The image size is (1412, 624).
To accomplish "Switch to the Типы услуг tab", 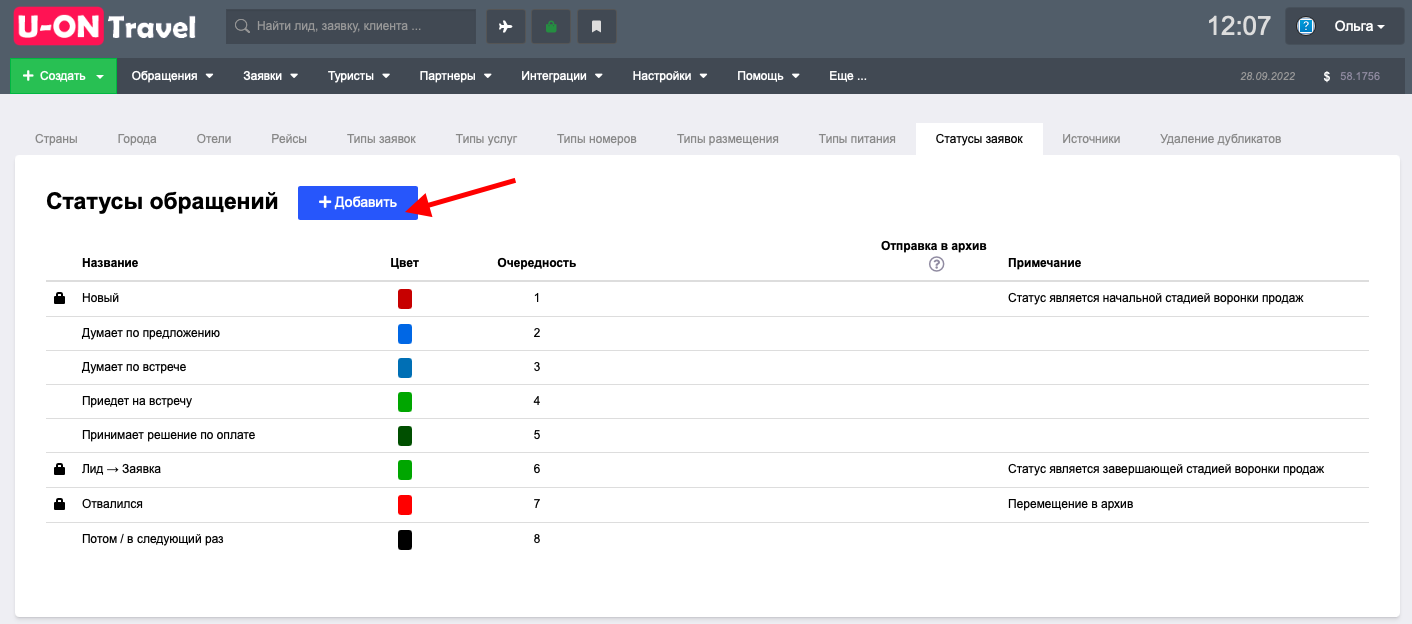I will click(x=486, y=139).
